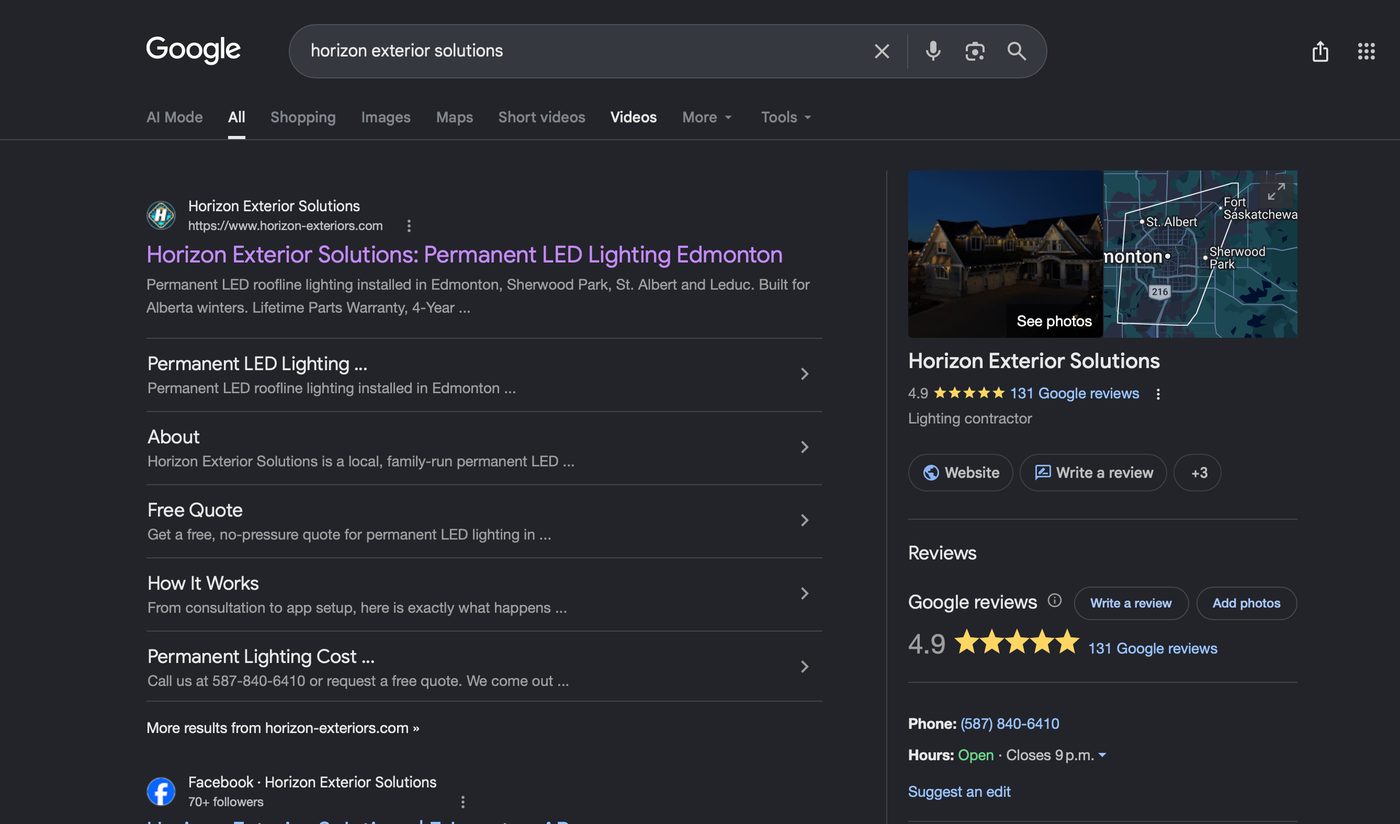Expand the map in the knowledge panel

[1276, 192]
